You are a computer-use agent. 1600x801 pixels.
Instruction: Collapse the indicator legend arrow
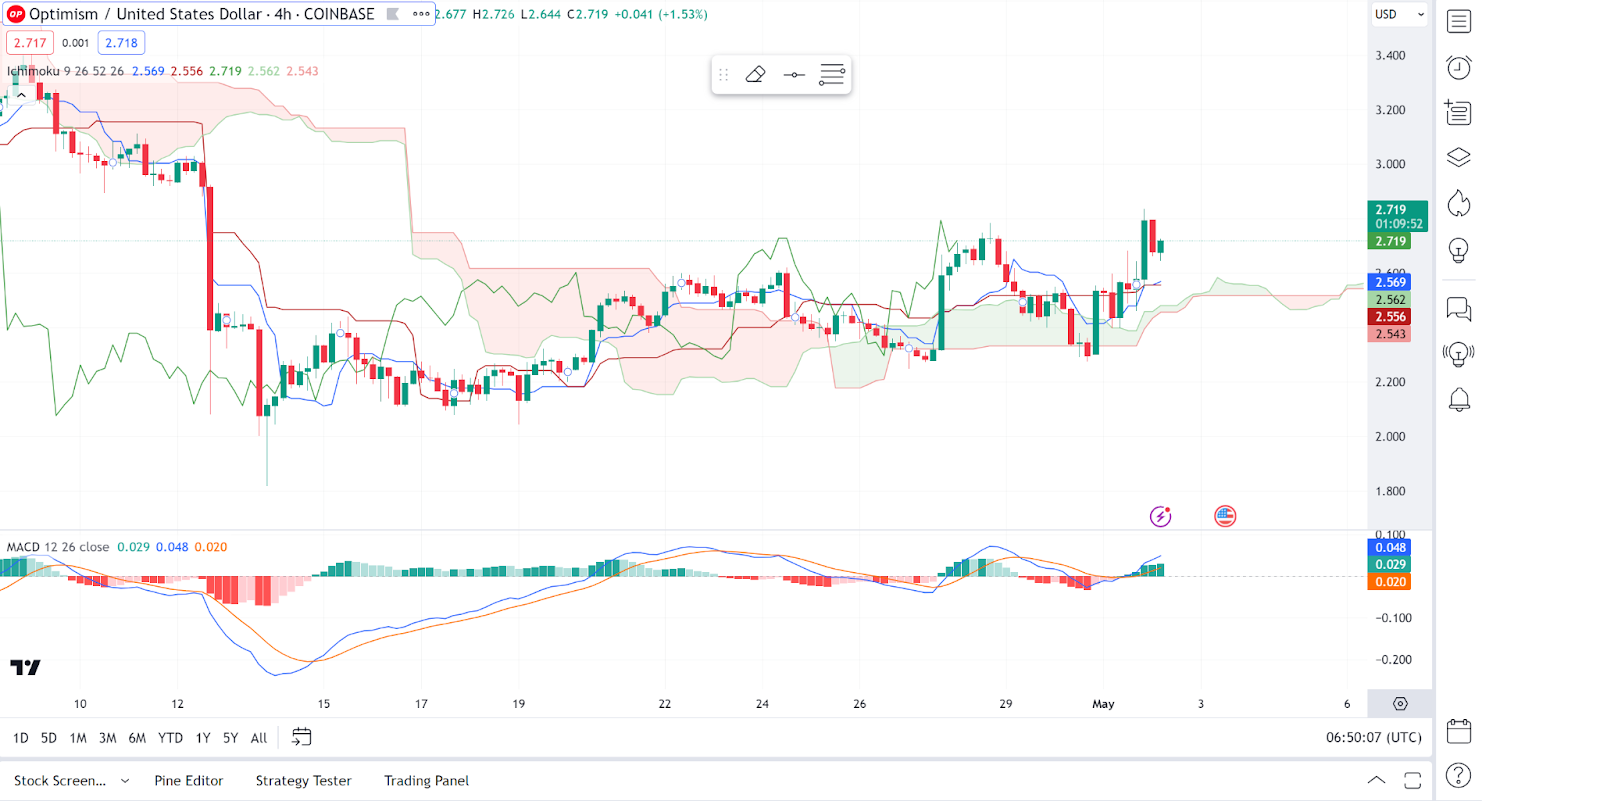20,95
